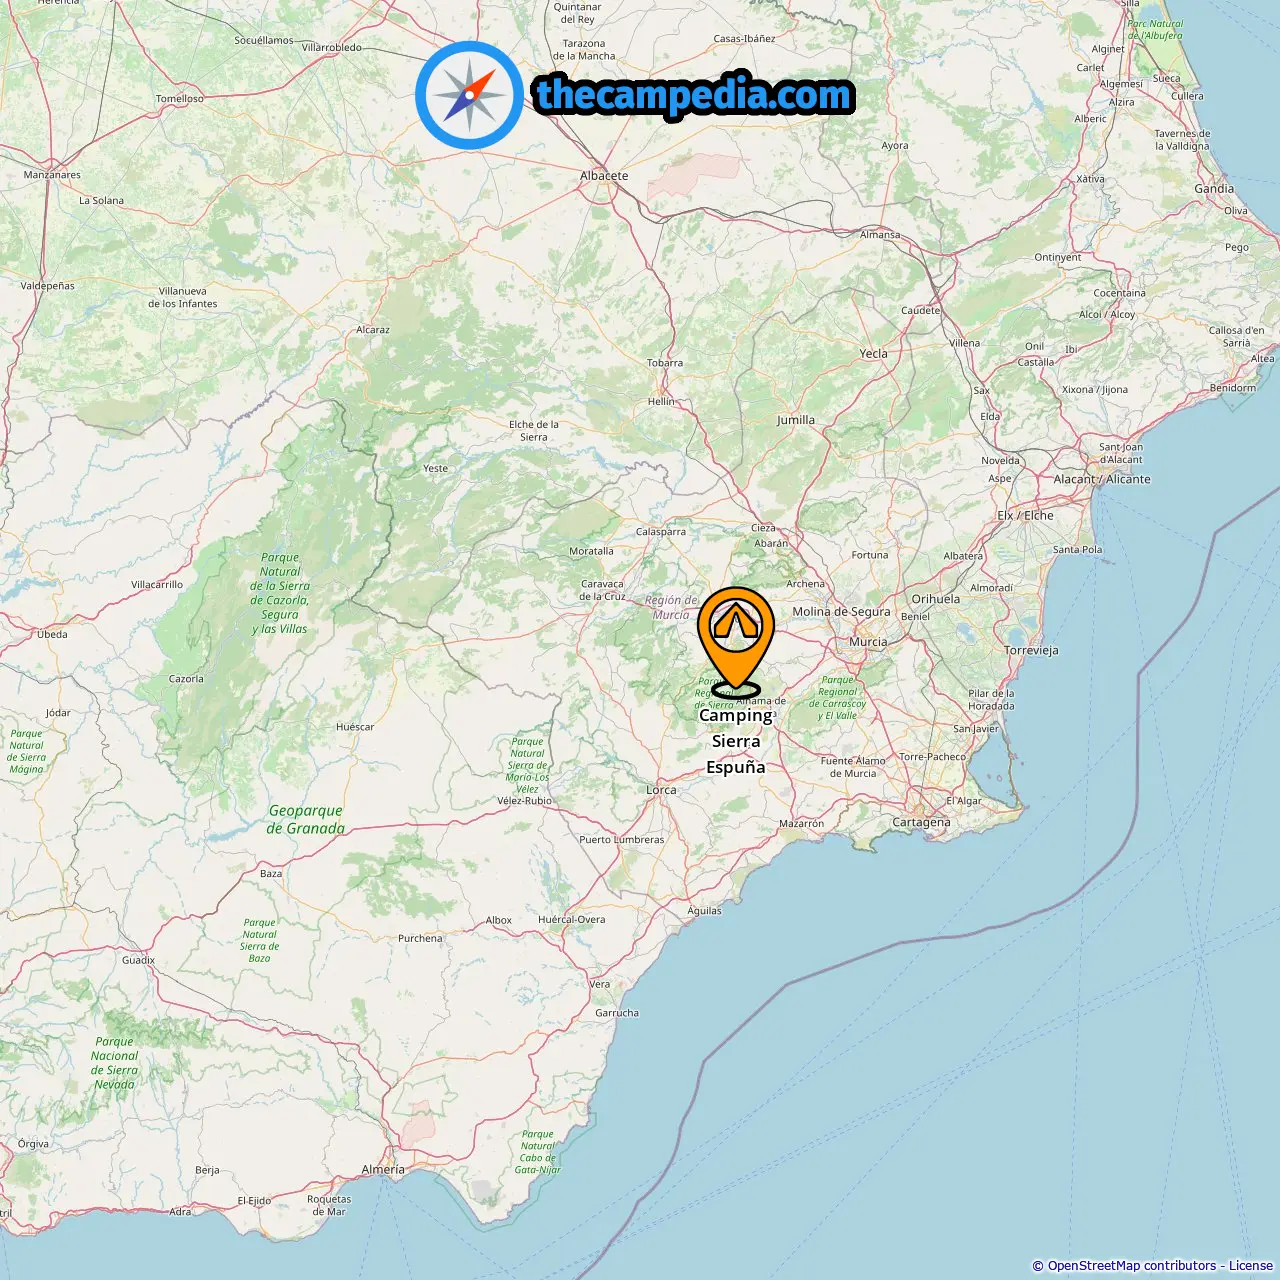
Task: Click the compass logo icon
Action: point(469,95)
